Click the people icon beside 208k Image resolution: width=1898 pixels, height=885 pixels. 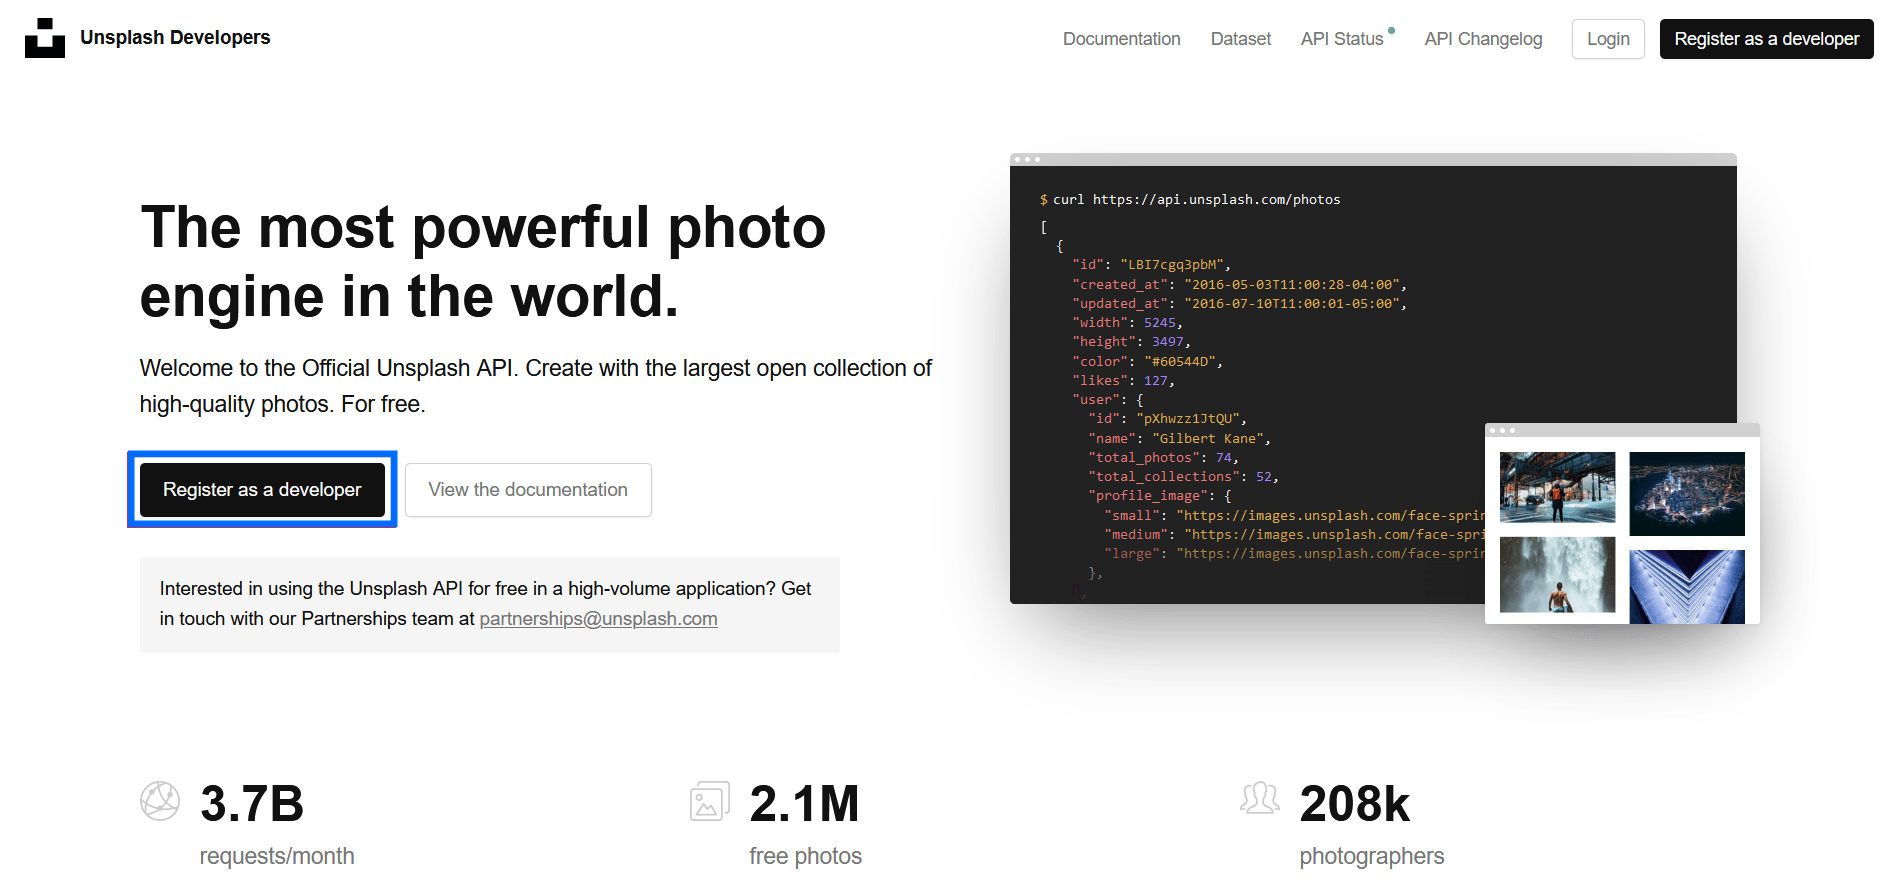1260,798
